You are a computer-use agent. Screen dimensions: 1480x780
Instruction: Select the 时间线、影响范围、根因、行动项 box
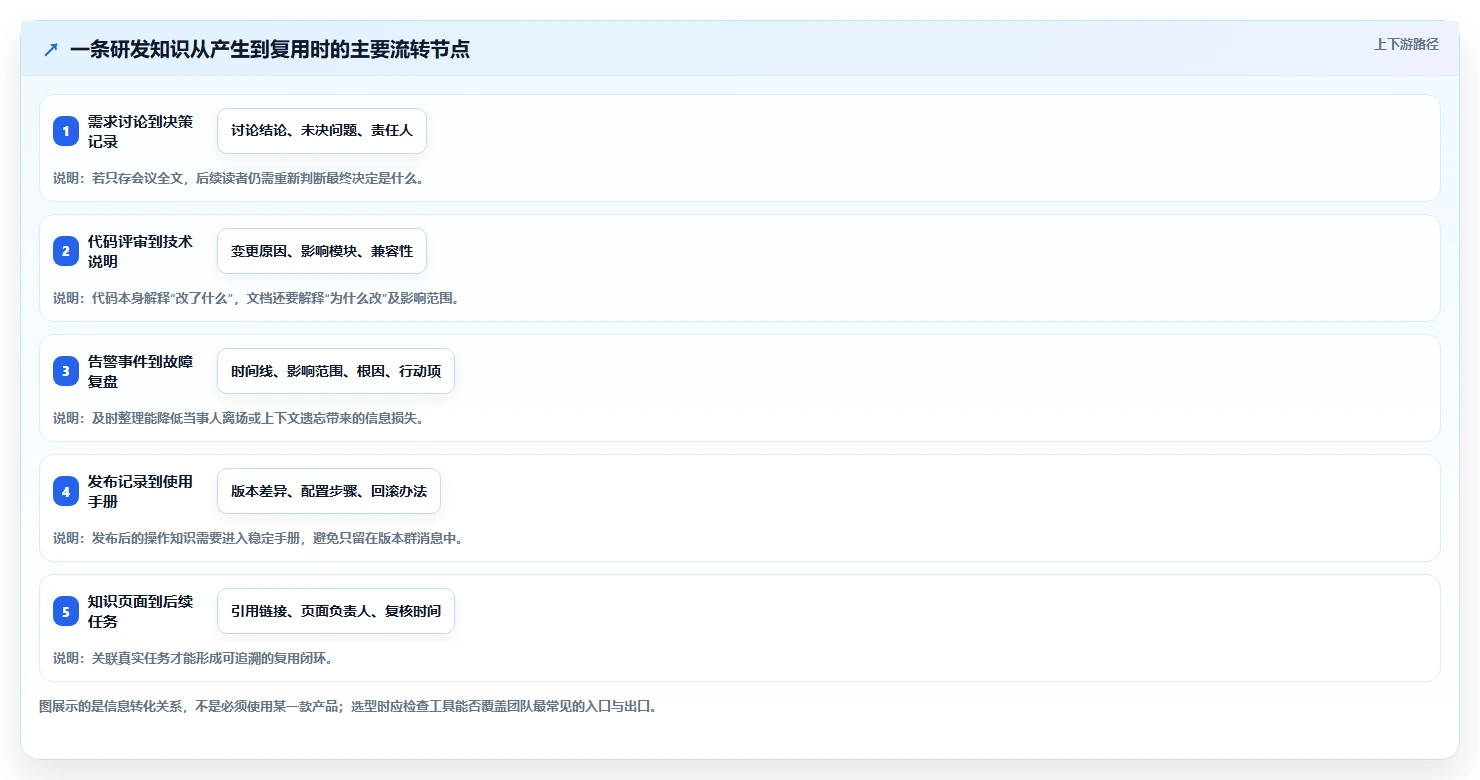[x=336, y=371]
